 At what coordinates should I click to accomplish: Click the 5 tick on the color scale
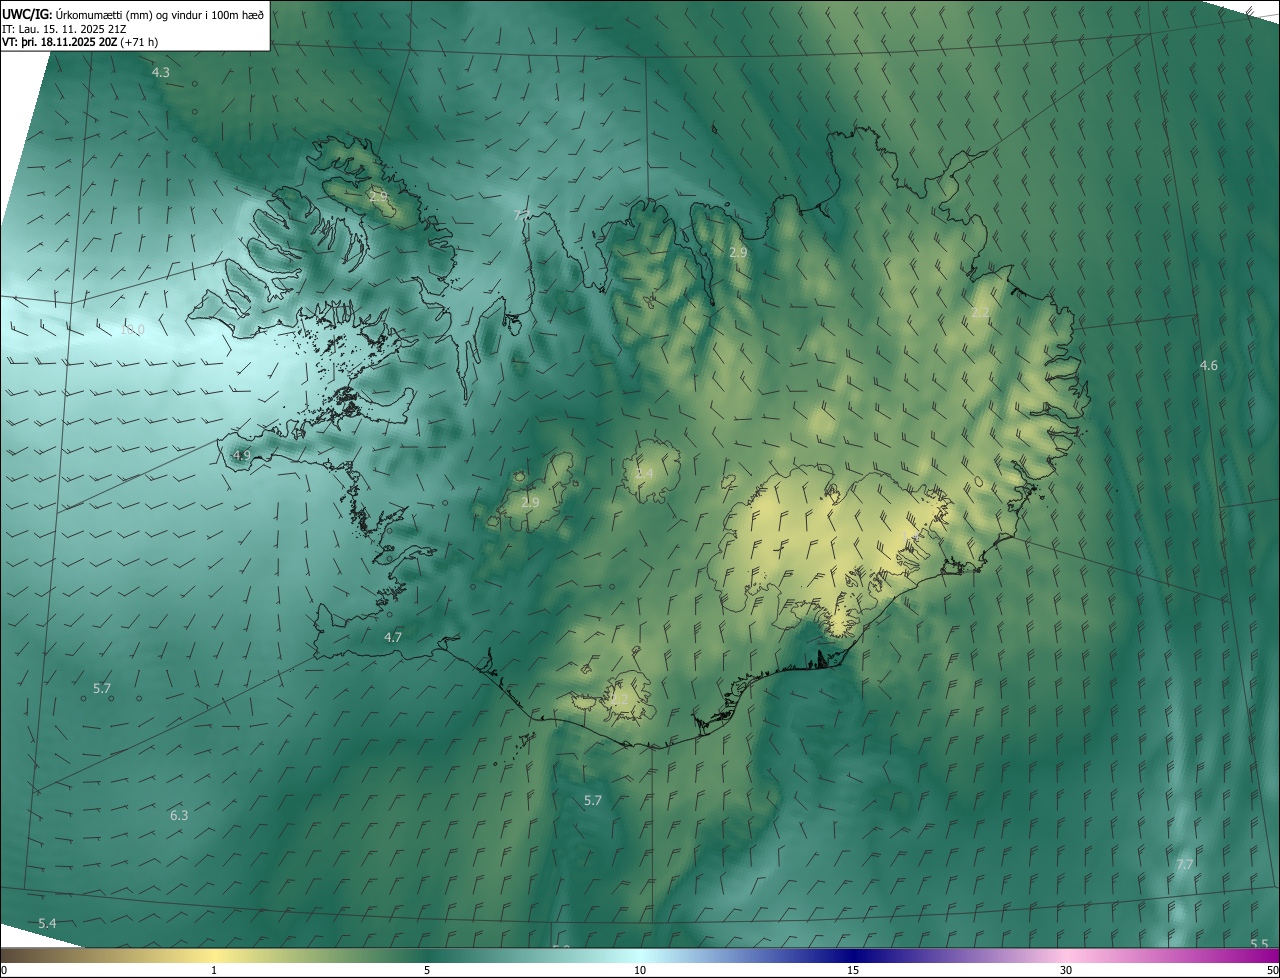[x=427, y=970]
